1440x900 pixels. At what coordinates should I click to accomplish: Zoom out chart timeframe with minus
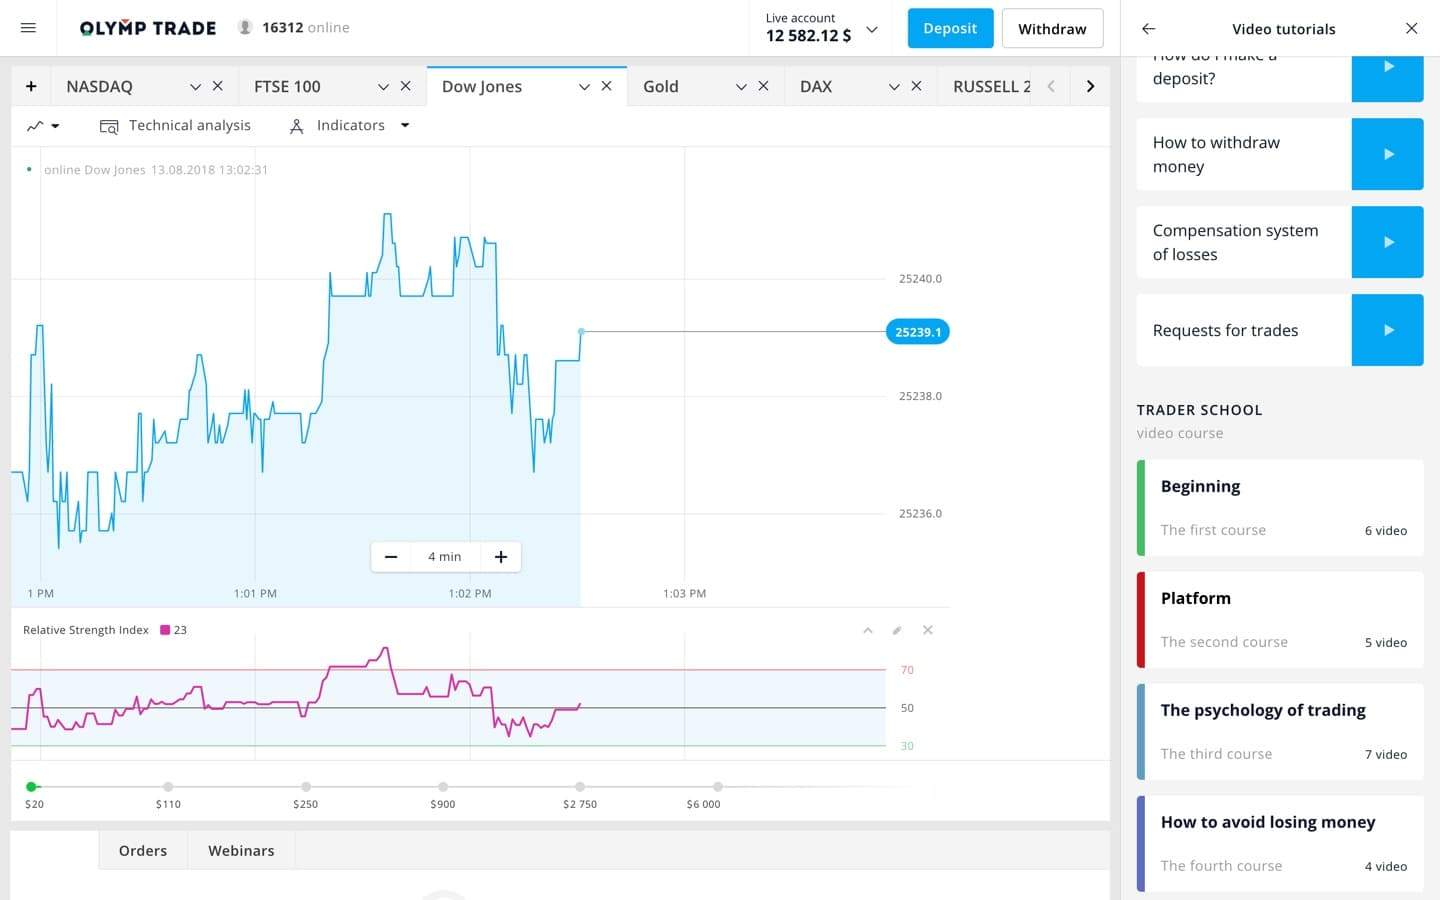tap(391, 557)
